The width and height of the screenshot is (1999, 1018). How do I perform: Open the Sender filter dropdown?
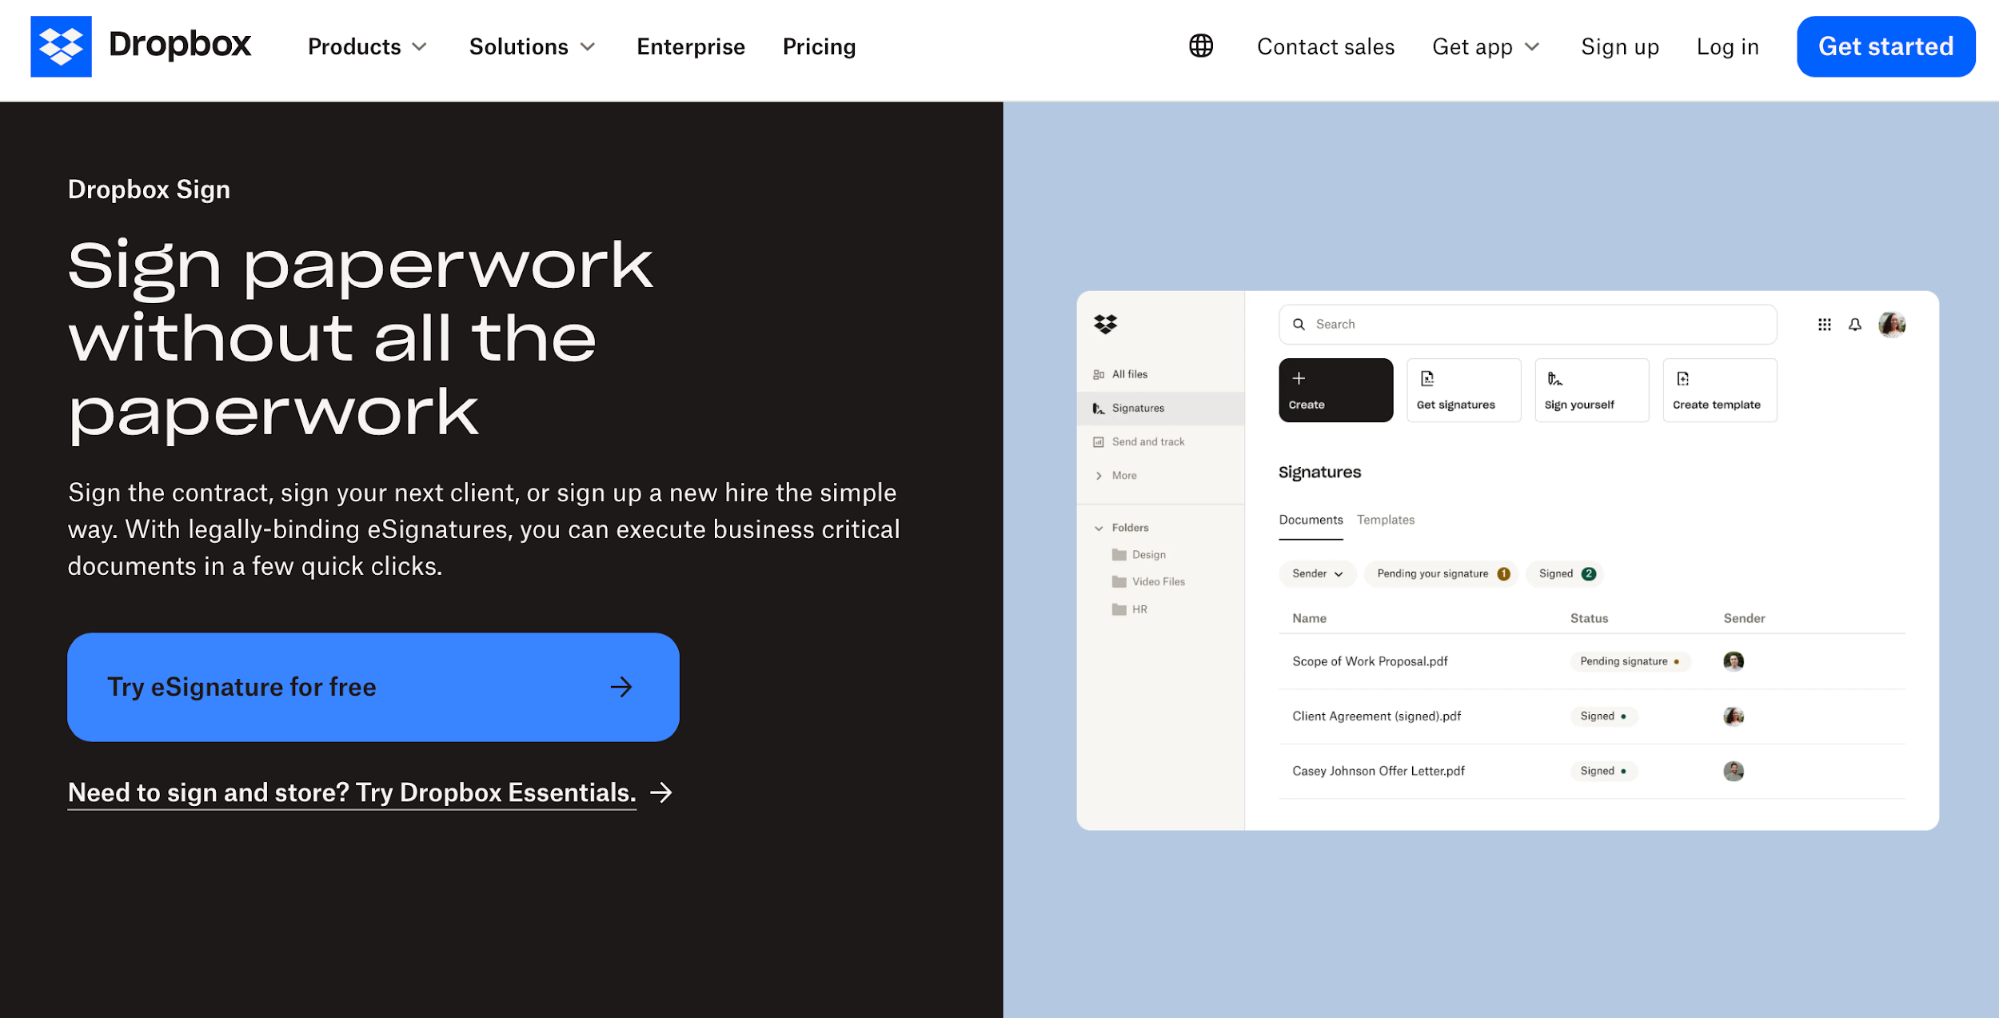pyautogui.click(x=1317, y=574)
